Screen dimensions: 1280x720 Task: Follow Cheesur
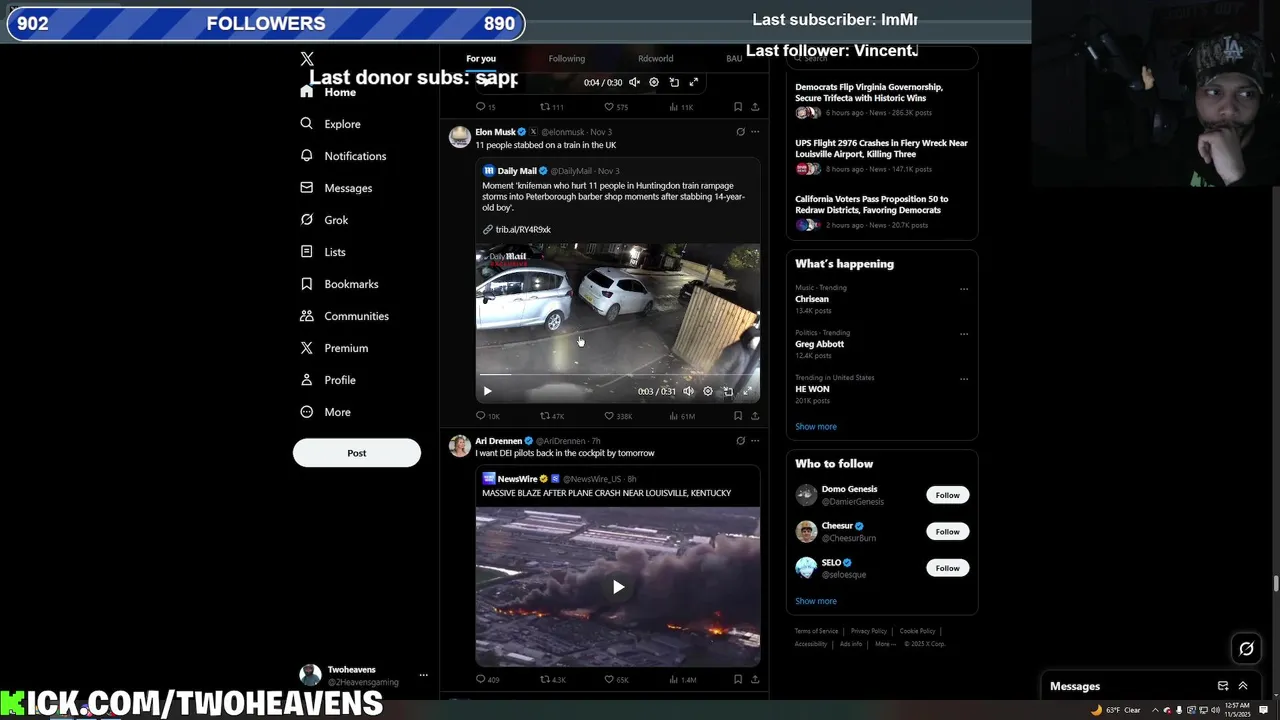pyautogui.click(x=947, y=532)
